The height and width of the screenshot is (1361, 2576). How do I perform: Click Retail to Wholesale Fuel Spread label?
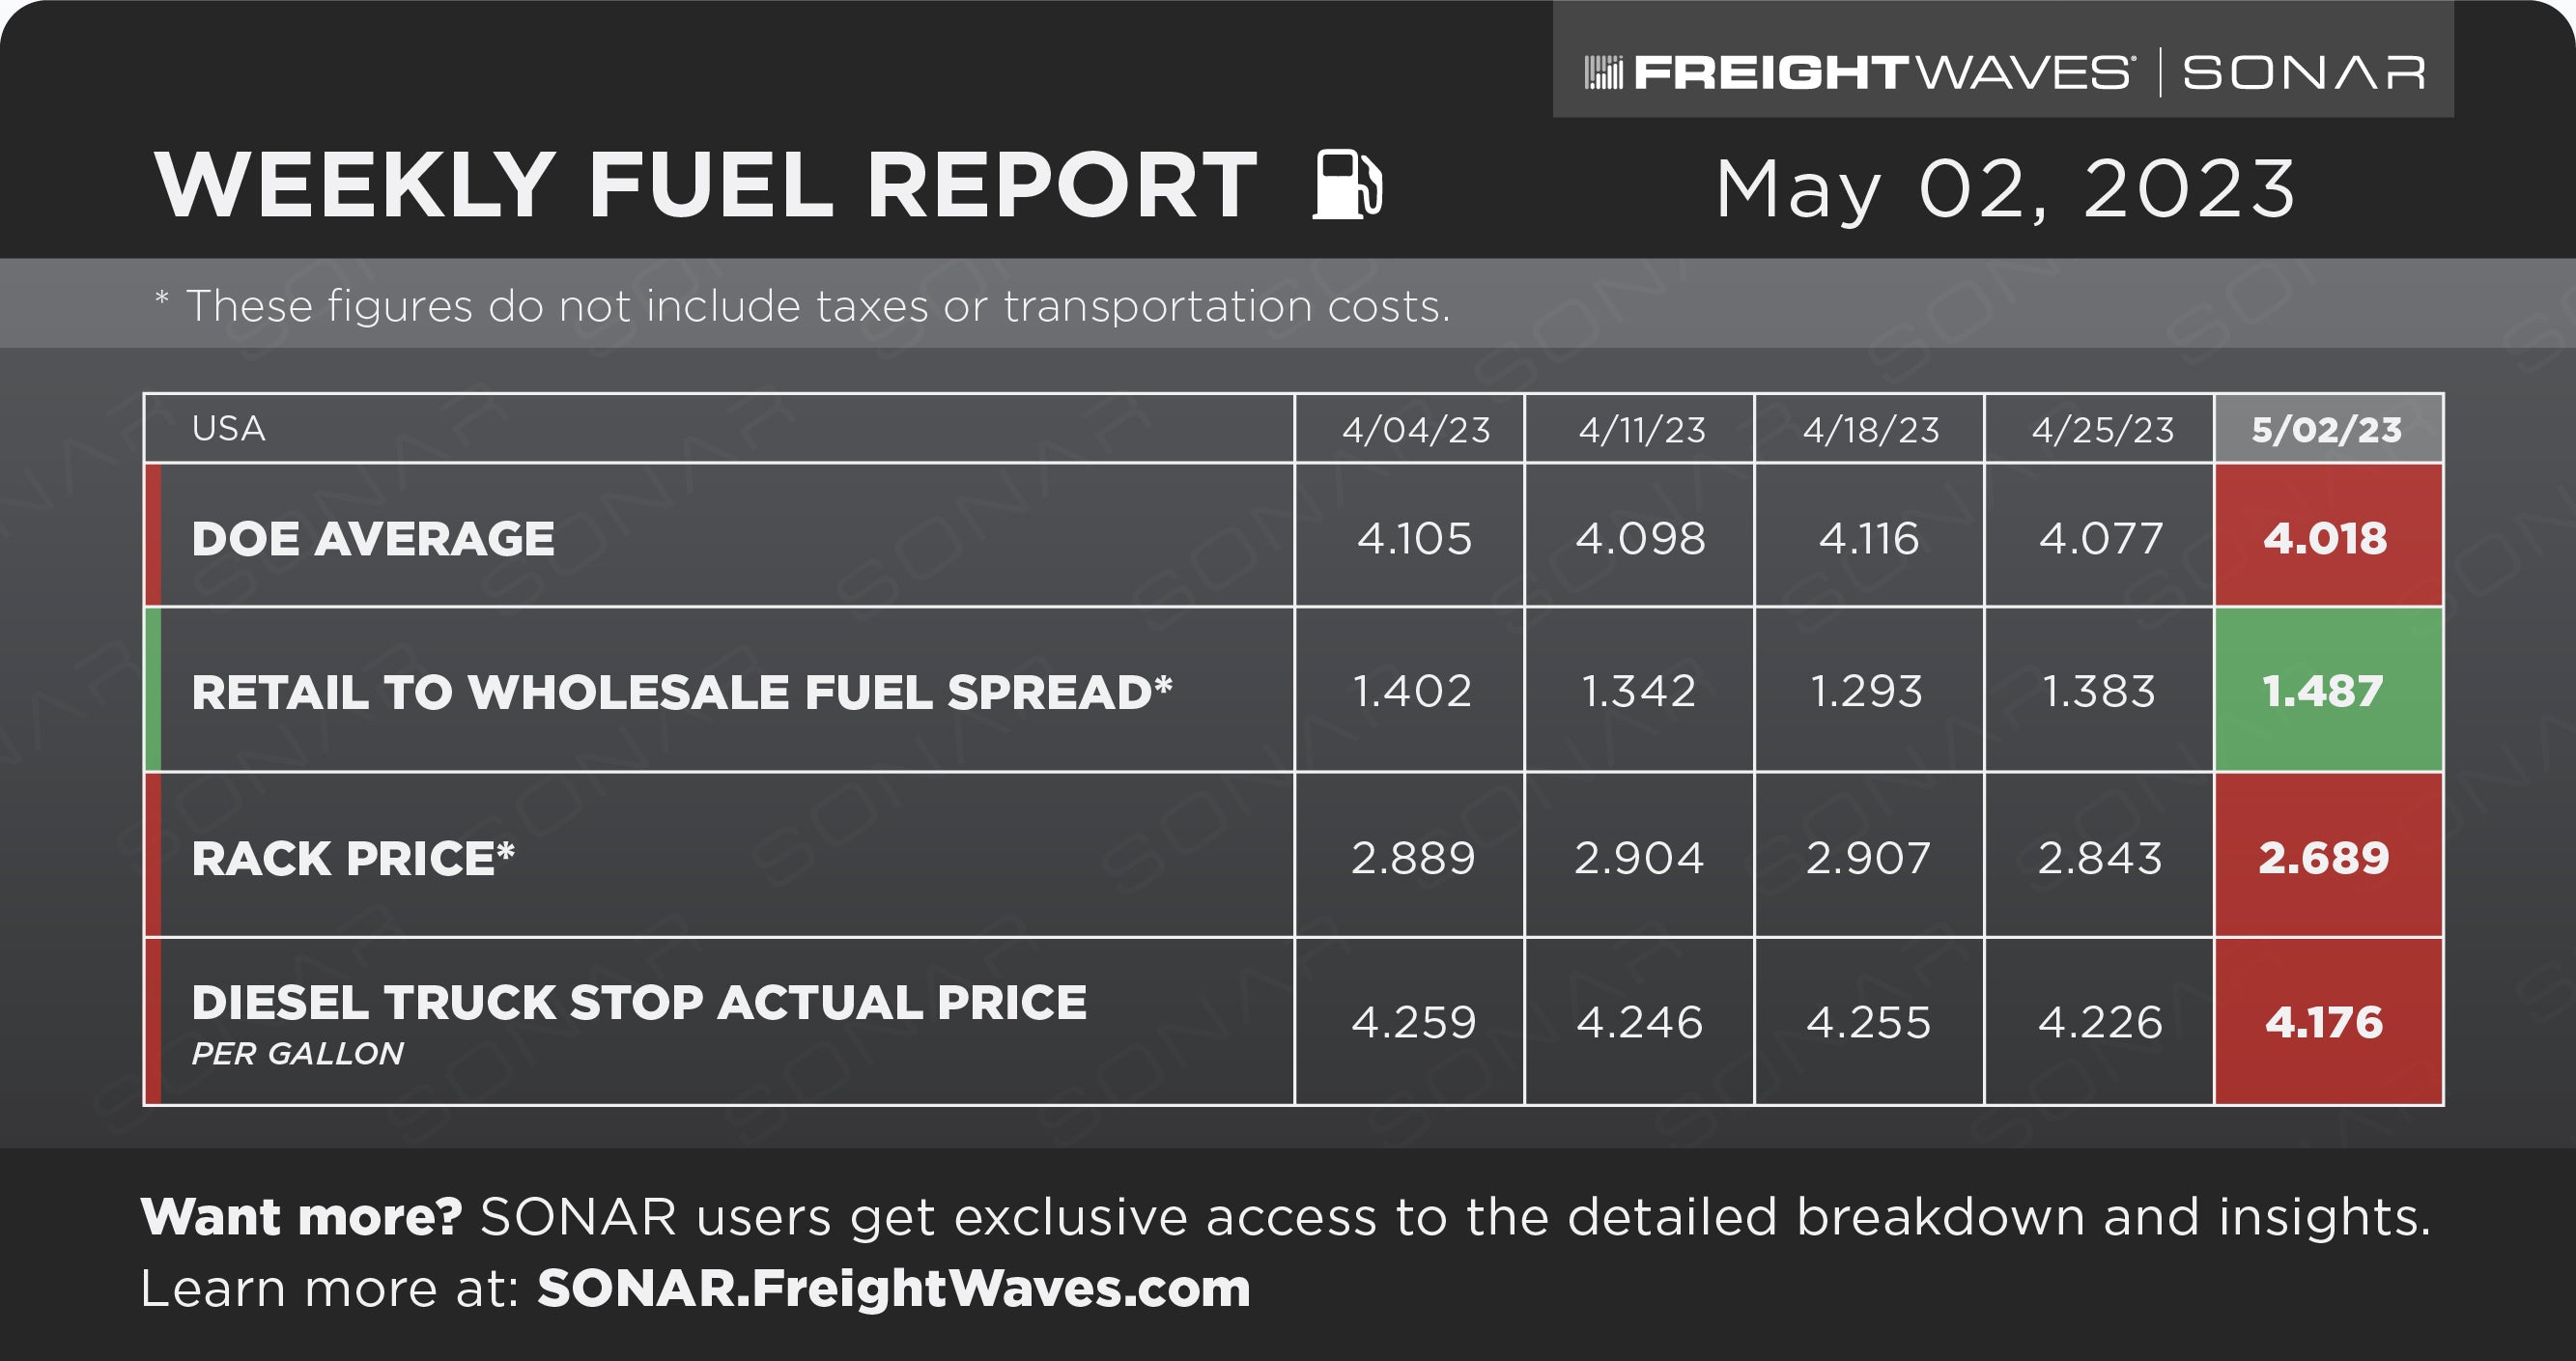click(681, 692)
